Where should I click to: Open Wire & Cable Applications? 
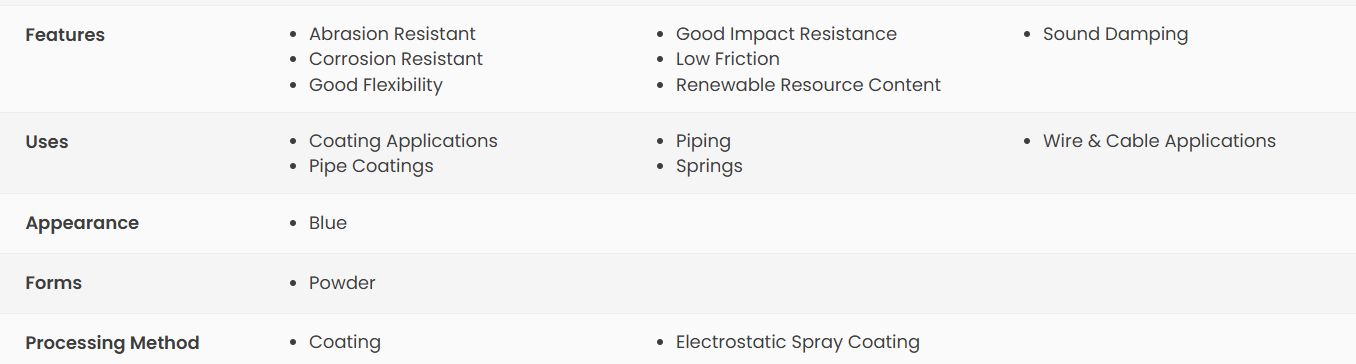pos(1159,141)
